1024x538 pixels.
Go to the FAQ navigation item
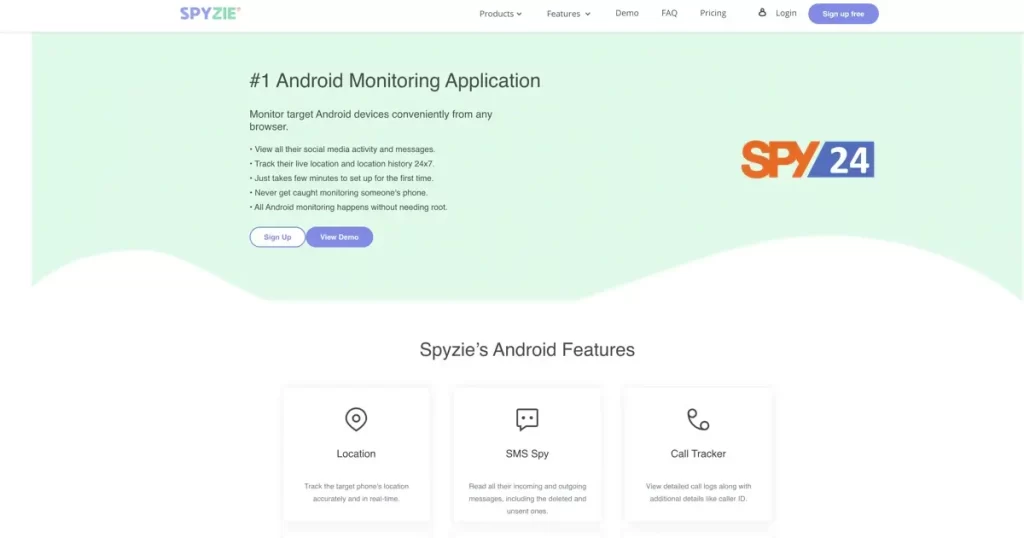(669, 13)
